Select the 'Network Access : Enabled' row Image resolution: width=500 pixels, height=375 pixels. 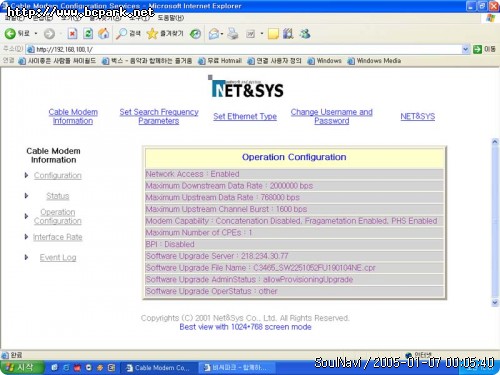[294, 174]
